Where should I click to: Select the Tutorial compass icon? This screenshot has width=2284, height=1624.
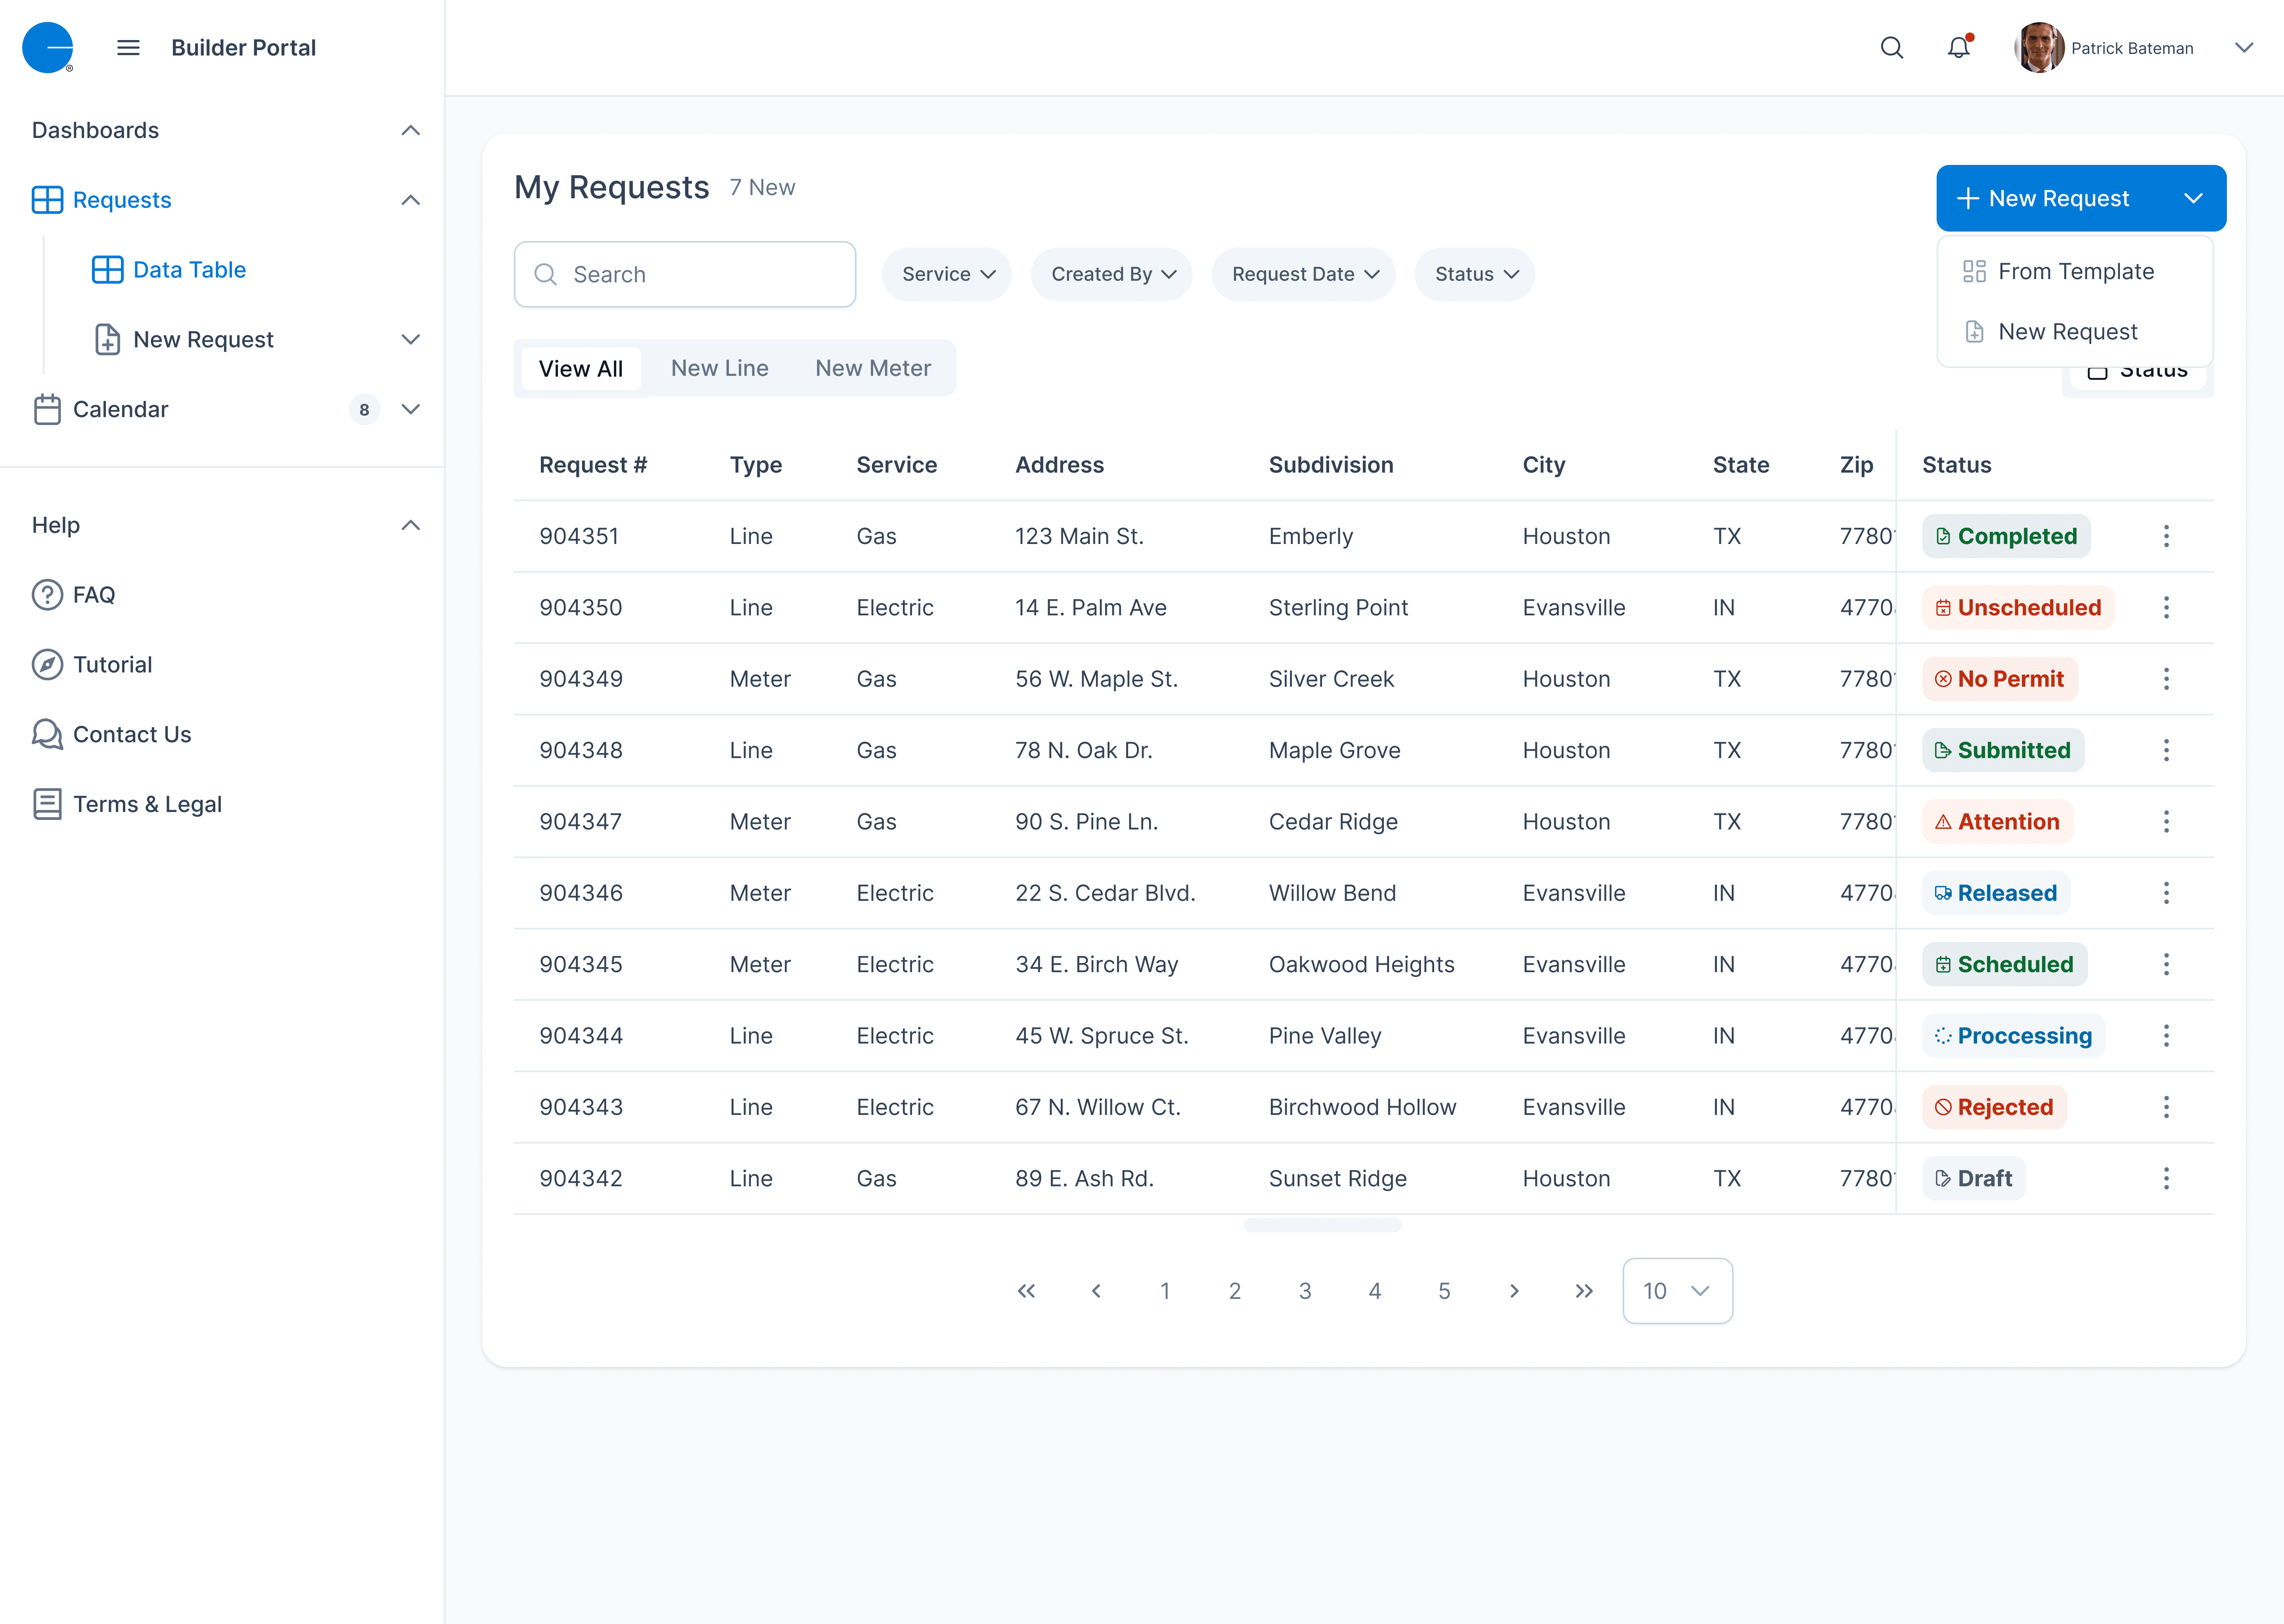(47, 664)
